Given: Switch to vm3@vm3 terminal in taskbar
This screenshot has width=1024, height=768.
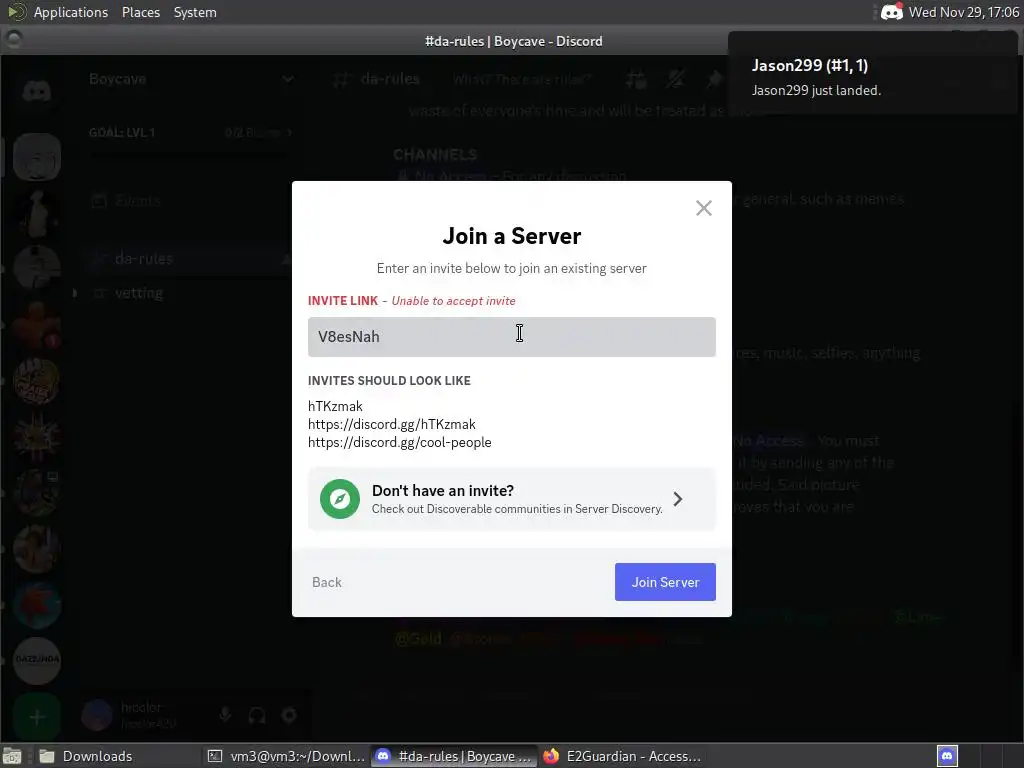Looking at the screenshot, I should pos(286,756).
